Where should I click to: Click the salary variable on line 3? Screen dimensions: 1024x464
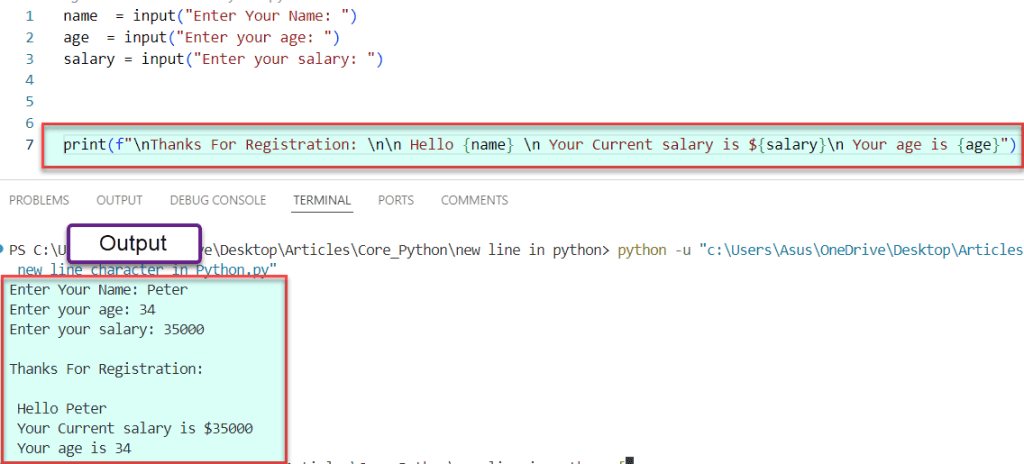pos(87,59)
